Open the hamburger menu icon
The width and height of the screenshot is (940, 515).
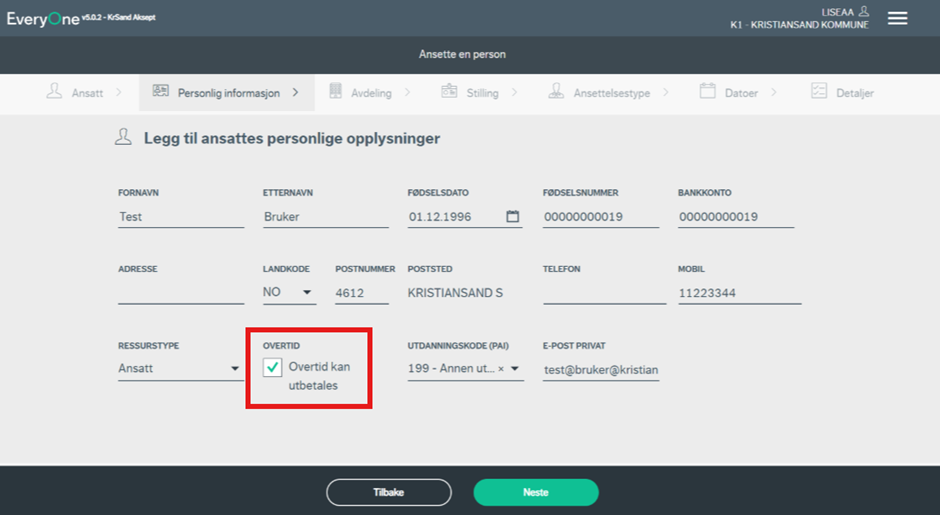point(897,18)
